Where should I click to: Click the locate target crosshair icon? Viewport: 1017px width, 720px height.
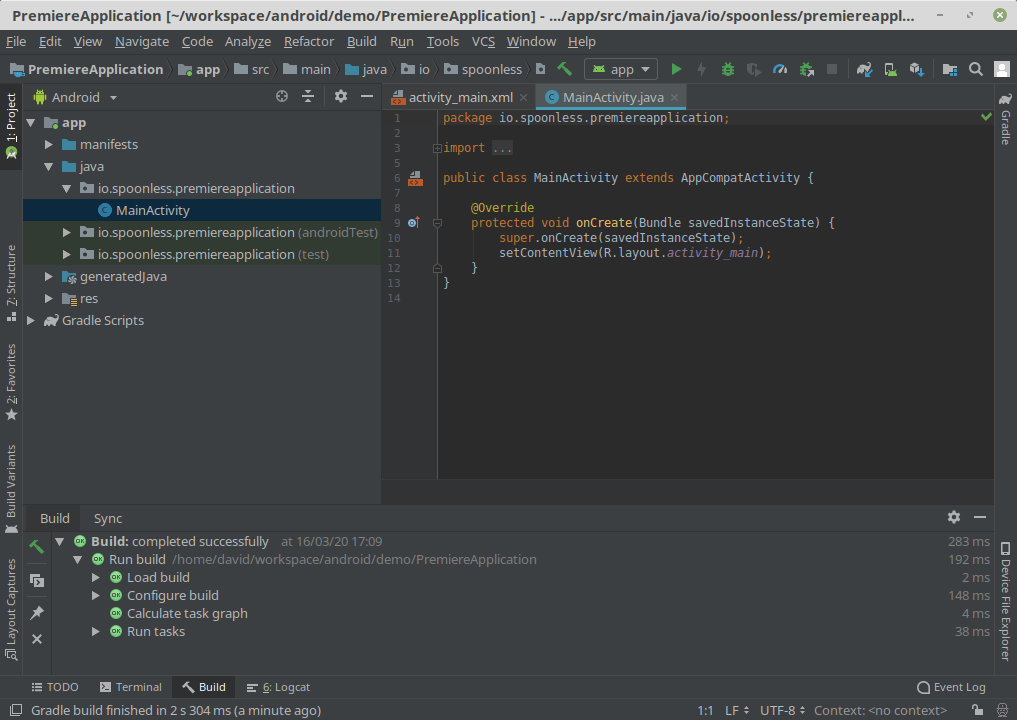click(x=281, y=97)
